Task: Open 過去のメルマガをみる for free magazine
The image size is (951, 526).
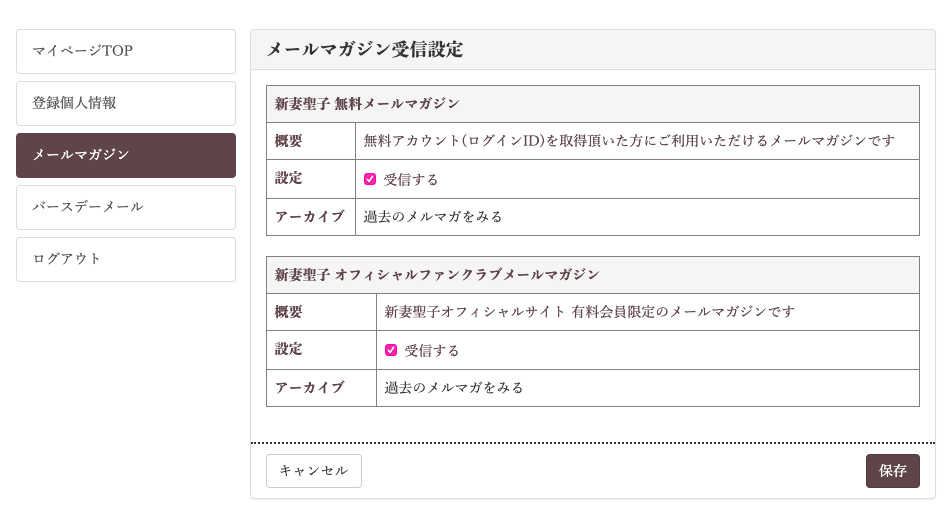Action: (x=433, y=217)
